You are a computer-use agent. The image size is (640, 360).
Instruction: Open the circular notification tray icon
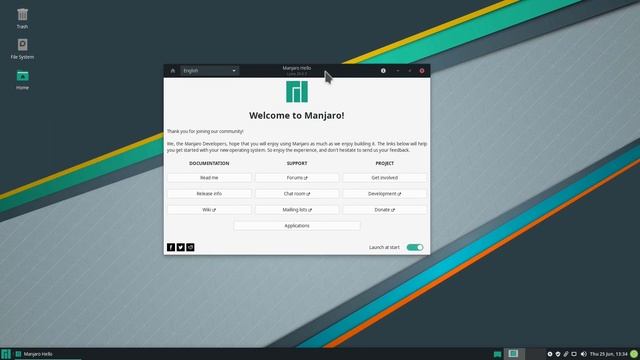pyautogui.click(x=550, y=354)
